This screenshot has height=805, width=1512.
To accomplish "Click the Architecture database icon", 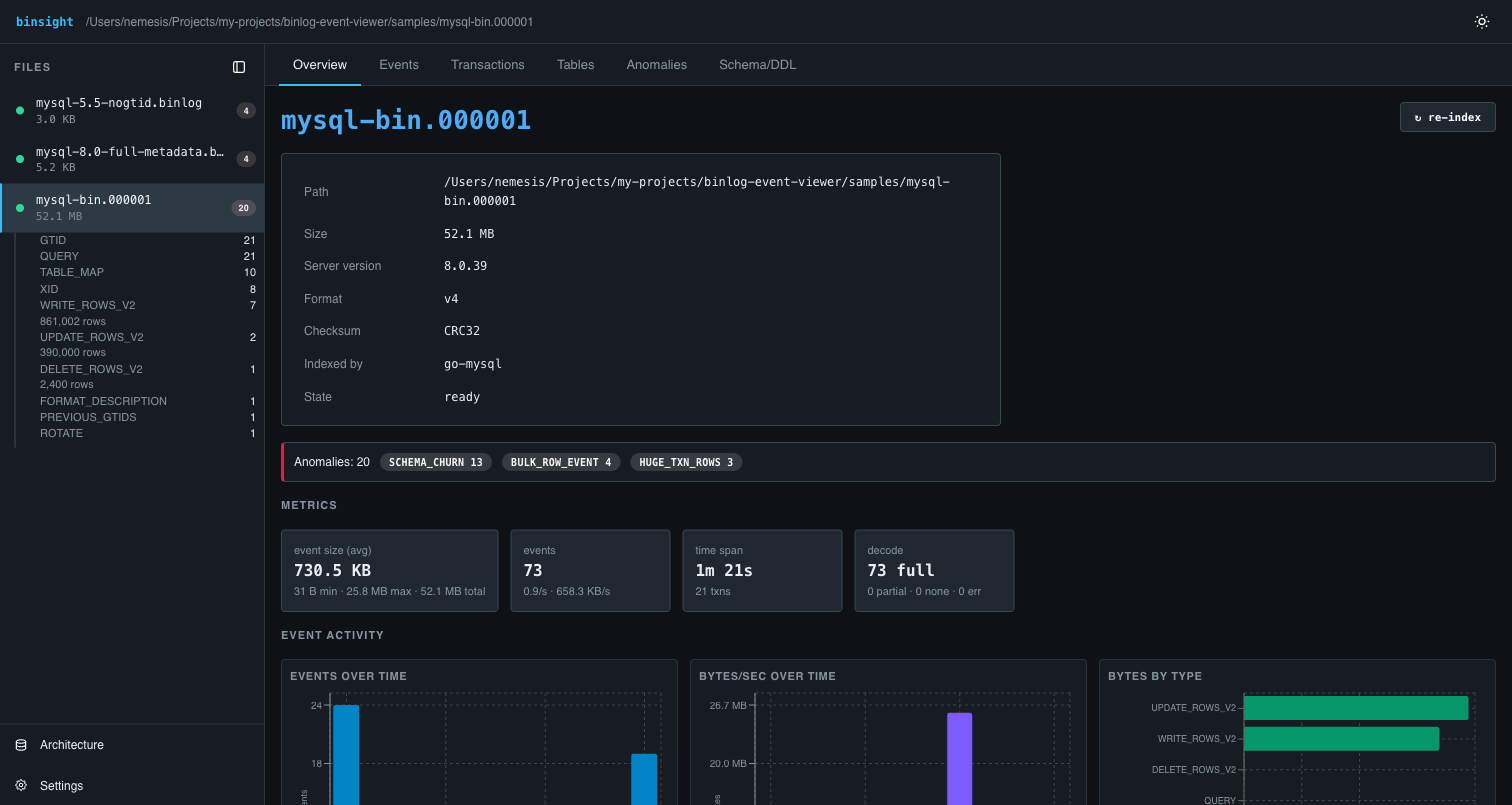I will 21,745.
